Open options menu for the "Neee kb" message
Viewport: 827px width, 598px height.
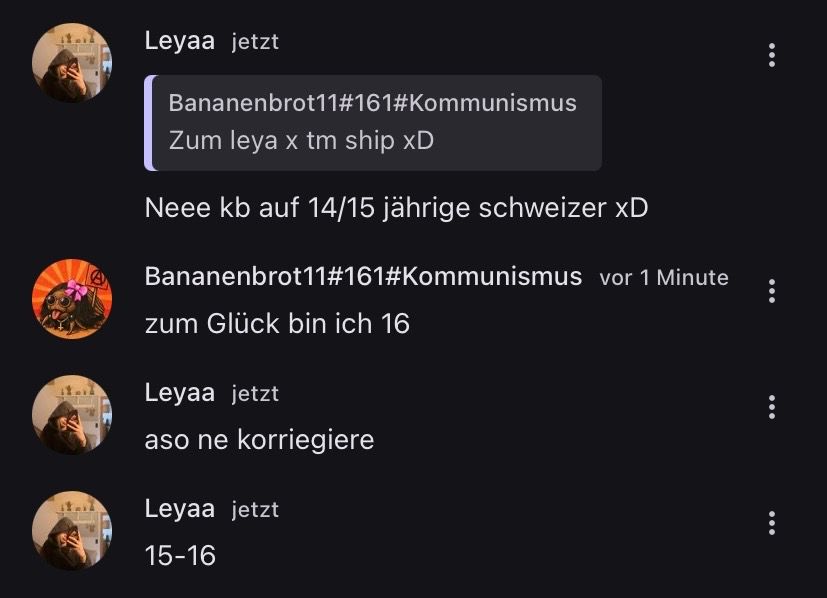coord(771,55)
